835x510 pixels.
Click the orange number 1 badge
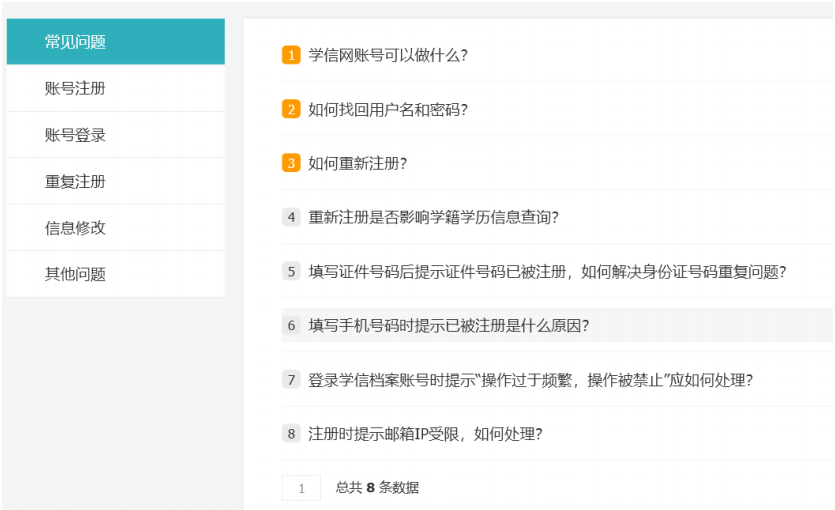pos(291,55)
